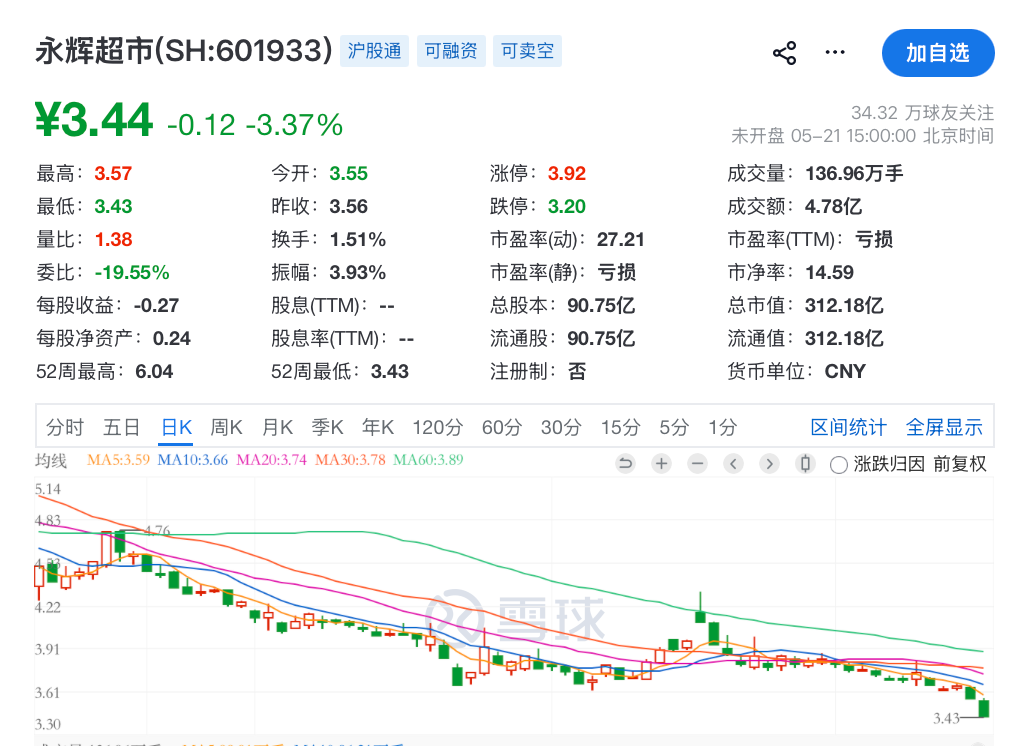The image size is (1016, 746).
Task: Switch to the 15分 chart tab
Action: point(620,427)
